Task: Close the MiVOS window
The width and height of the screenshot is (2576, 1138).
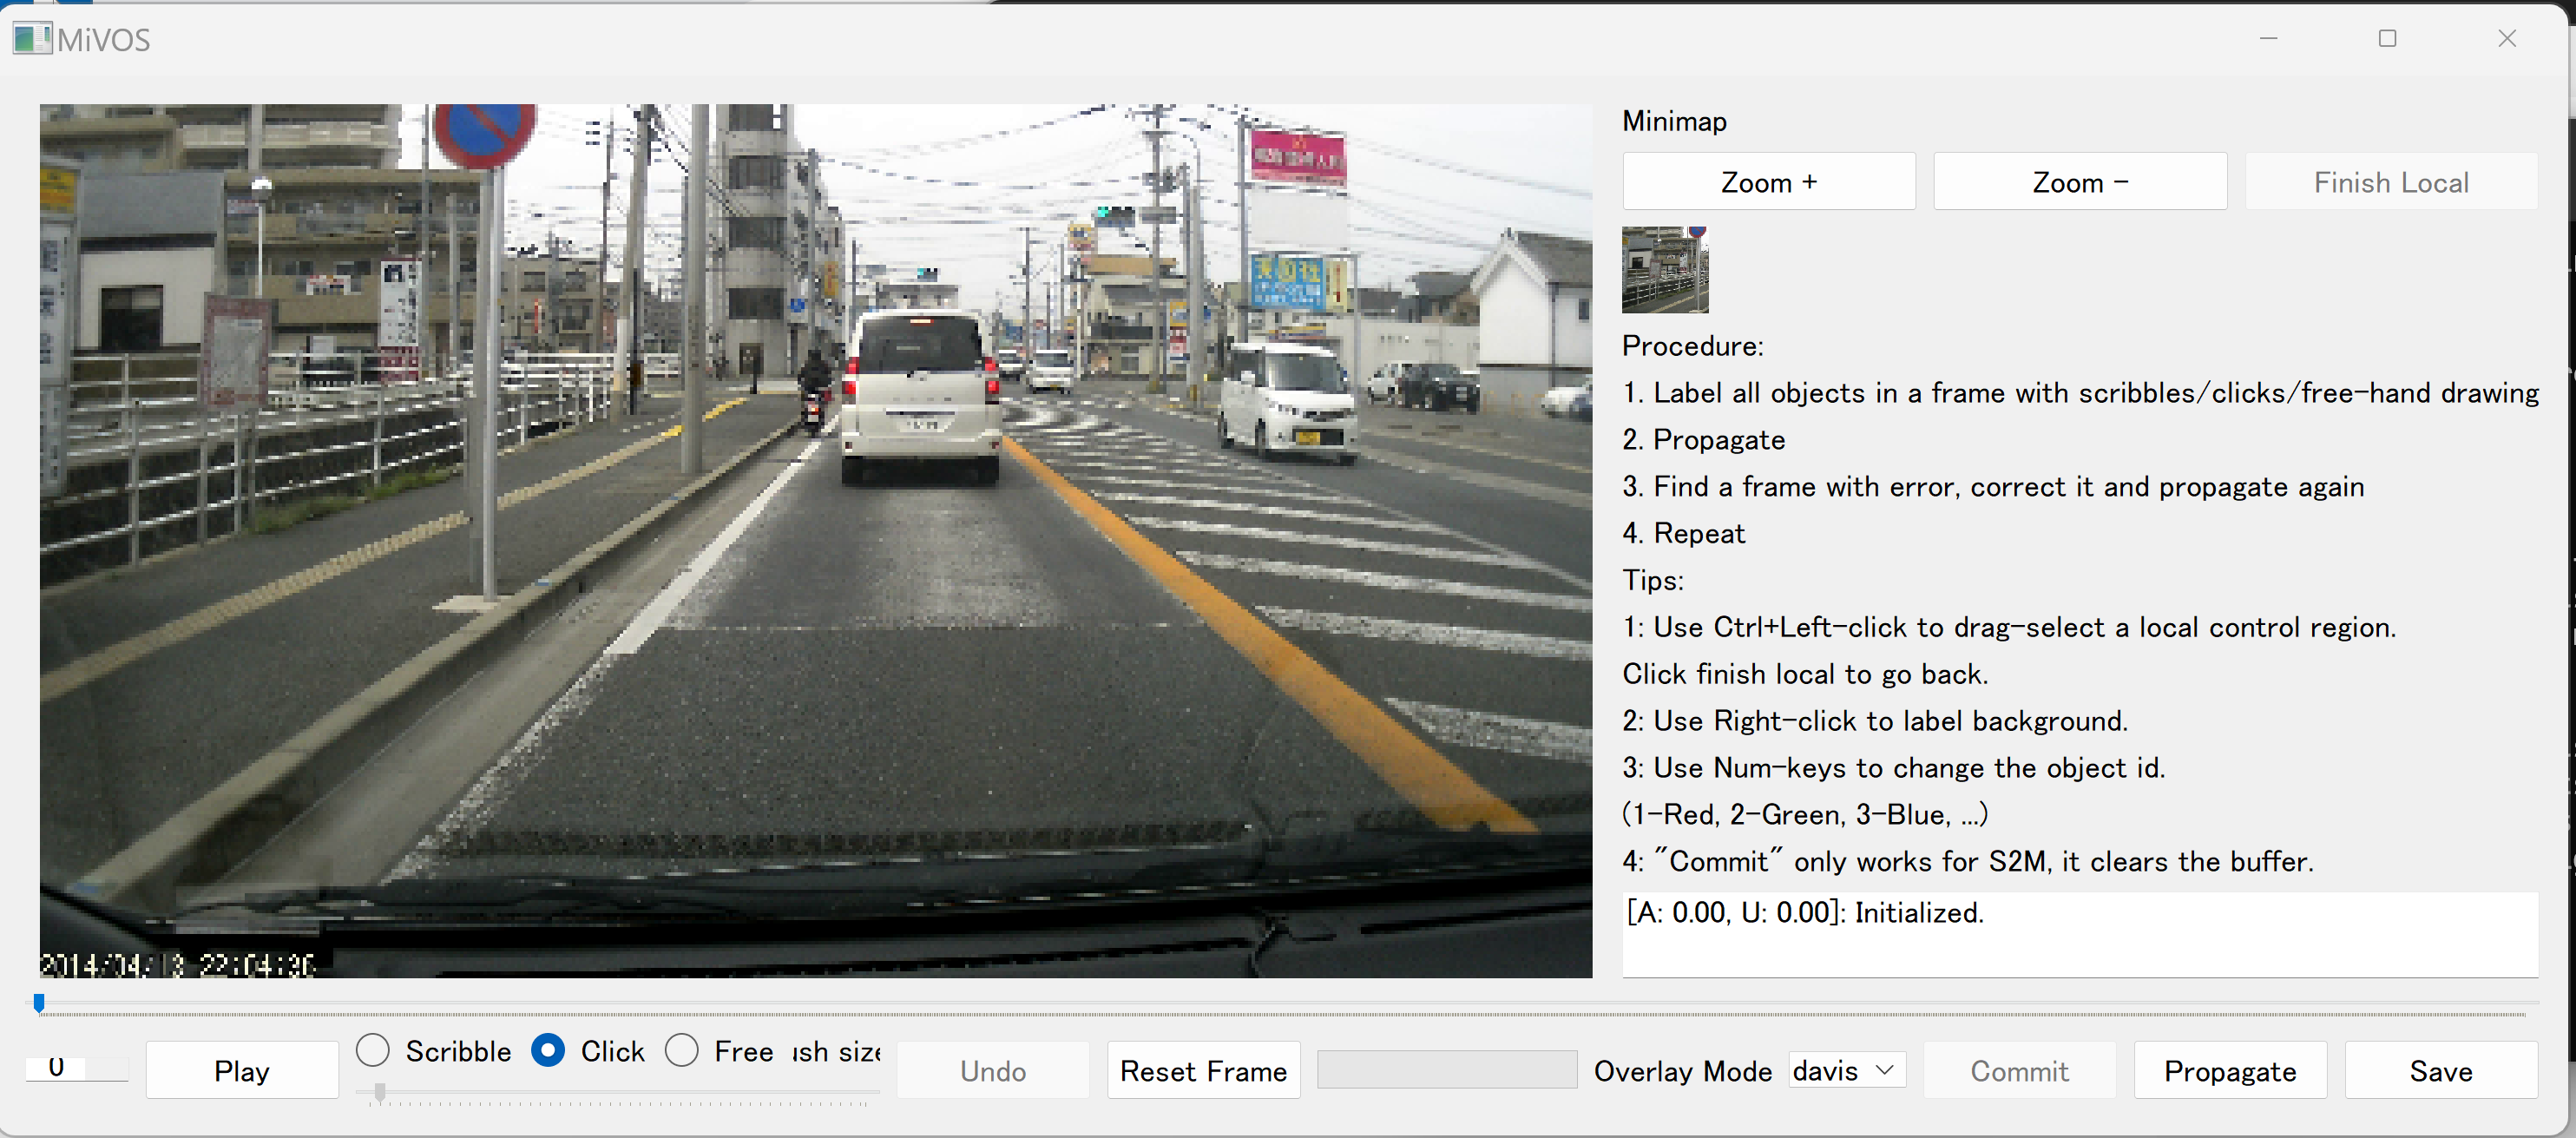Action: coord(2506,39)
